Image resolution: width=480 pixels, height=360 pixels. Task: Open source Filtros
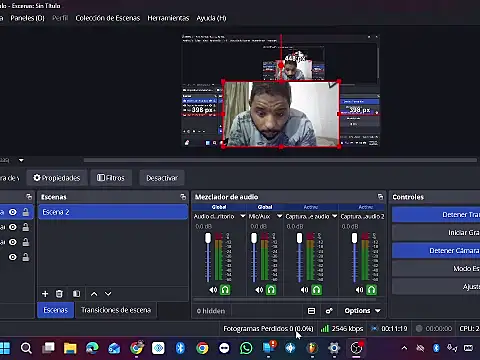[111, 178]
